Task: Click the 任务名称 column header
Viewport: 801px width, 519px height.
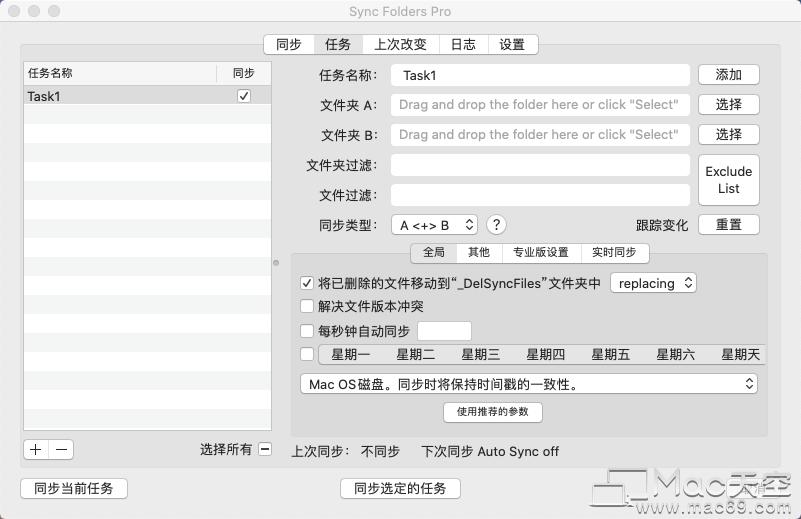Action: [120, 73]
